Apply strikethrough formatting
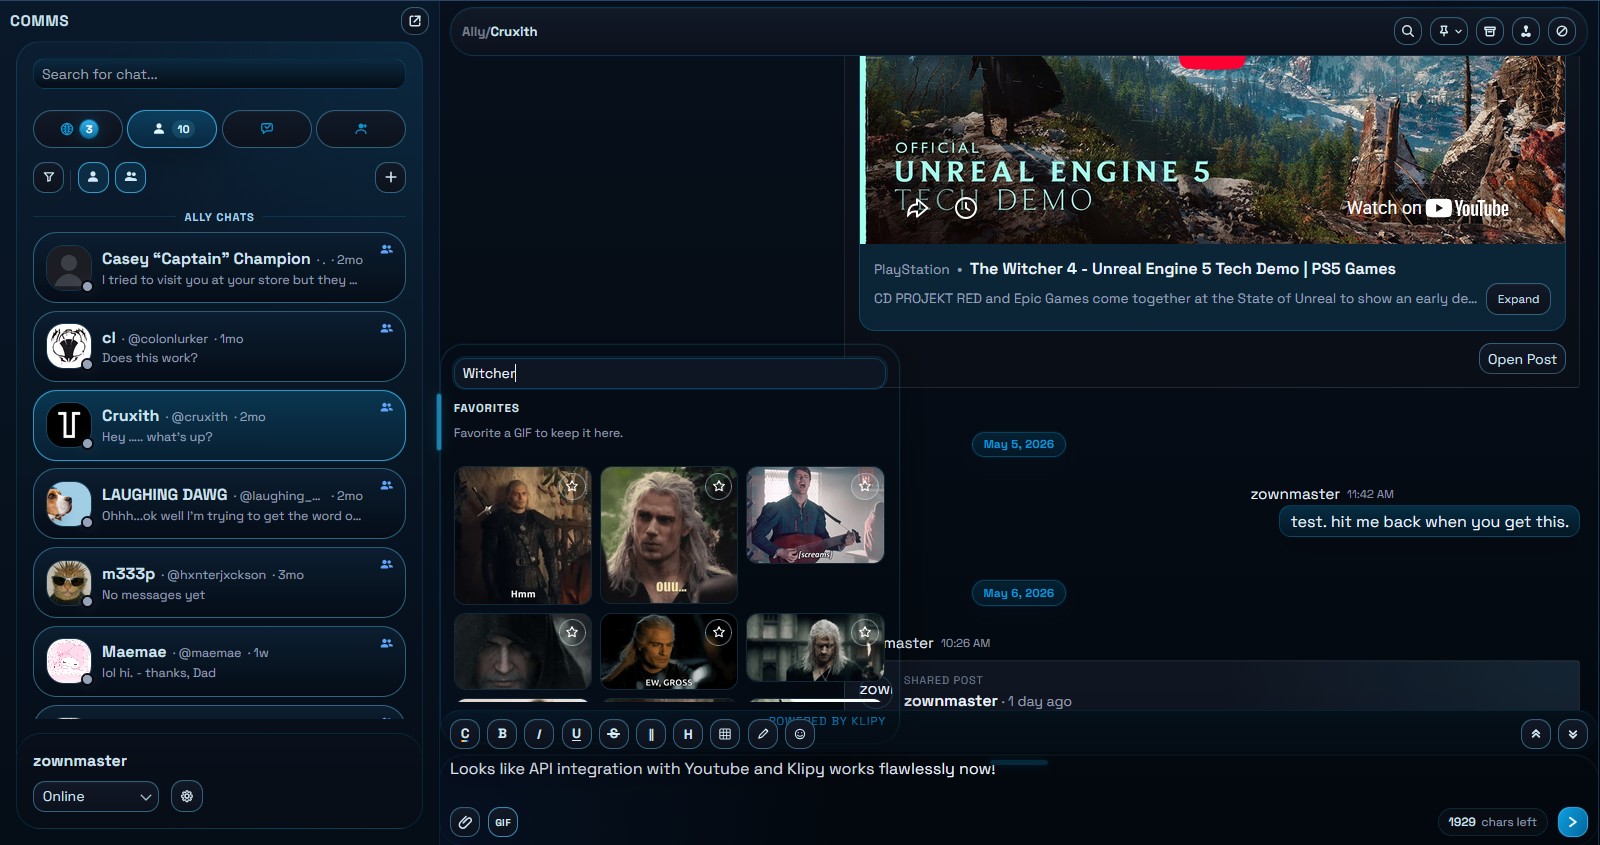1600x845 pixels. tap(614, 734)
